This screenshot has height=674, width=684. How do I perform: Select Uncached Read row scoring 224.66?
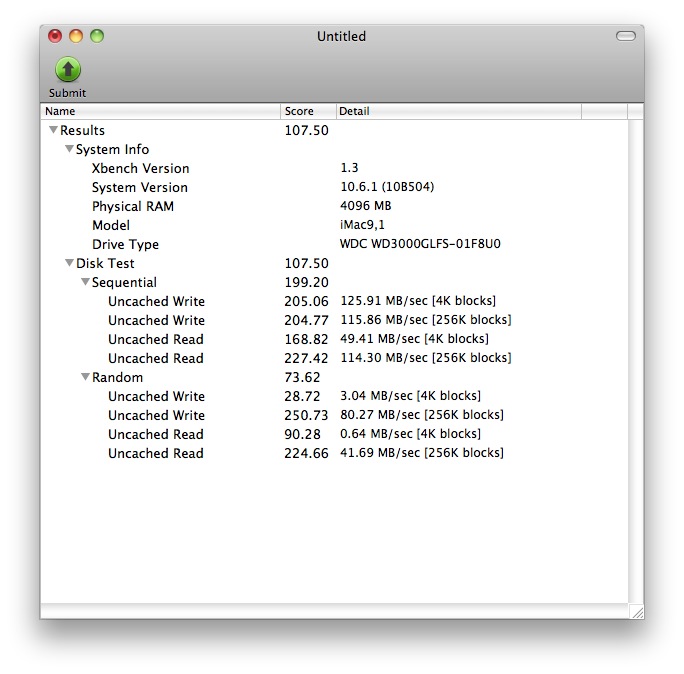coord(335,453)
